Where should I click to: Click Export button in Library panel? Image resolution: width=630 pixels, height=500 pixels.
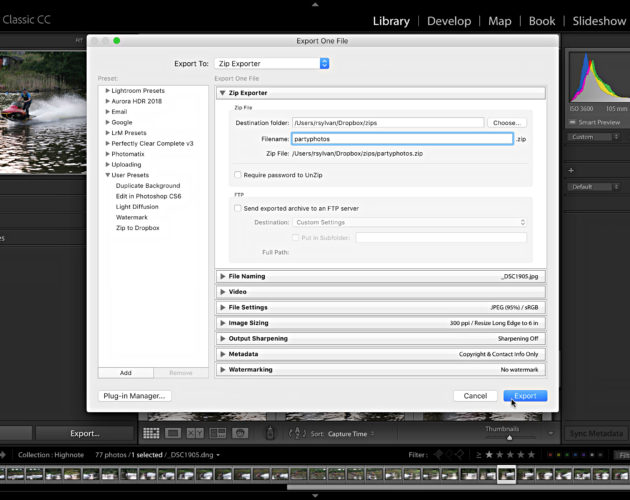tap(84, 433)
